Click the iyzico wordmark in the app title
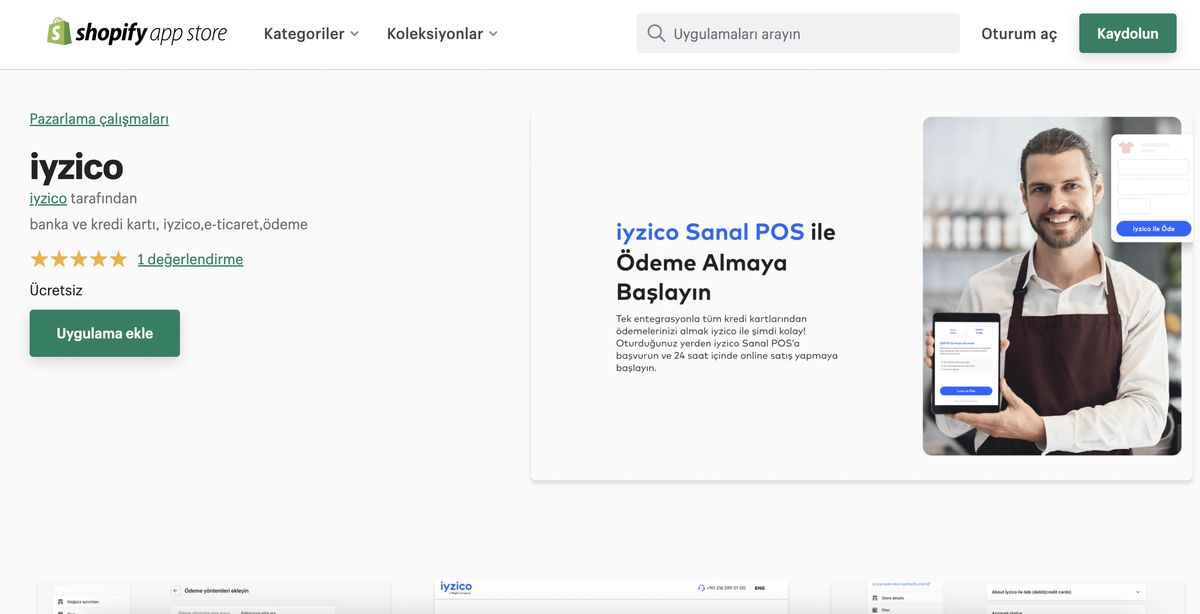This screenshot has width=1200, height=614. tap(75, 168)
